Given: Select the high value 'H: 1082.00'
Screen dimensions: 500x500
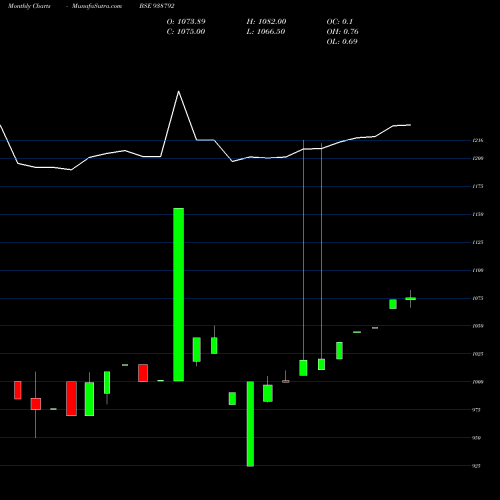Looking at the screenshot, I should [x=266, y=21].
